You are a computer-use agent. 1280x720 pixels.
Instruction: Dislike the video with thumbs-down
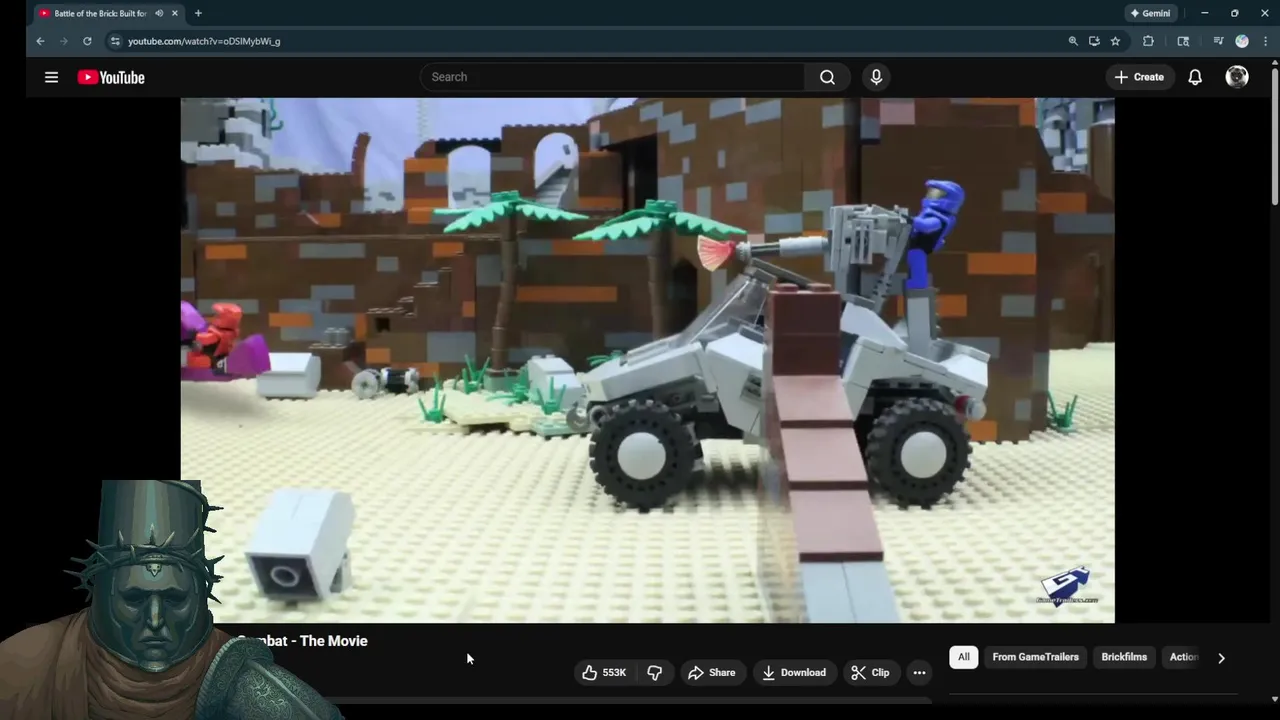(x=655, y=673)
